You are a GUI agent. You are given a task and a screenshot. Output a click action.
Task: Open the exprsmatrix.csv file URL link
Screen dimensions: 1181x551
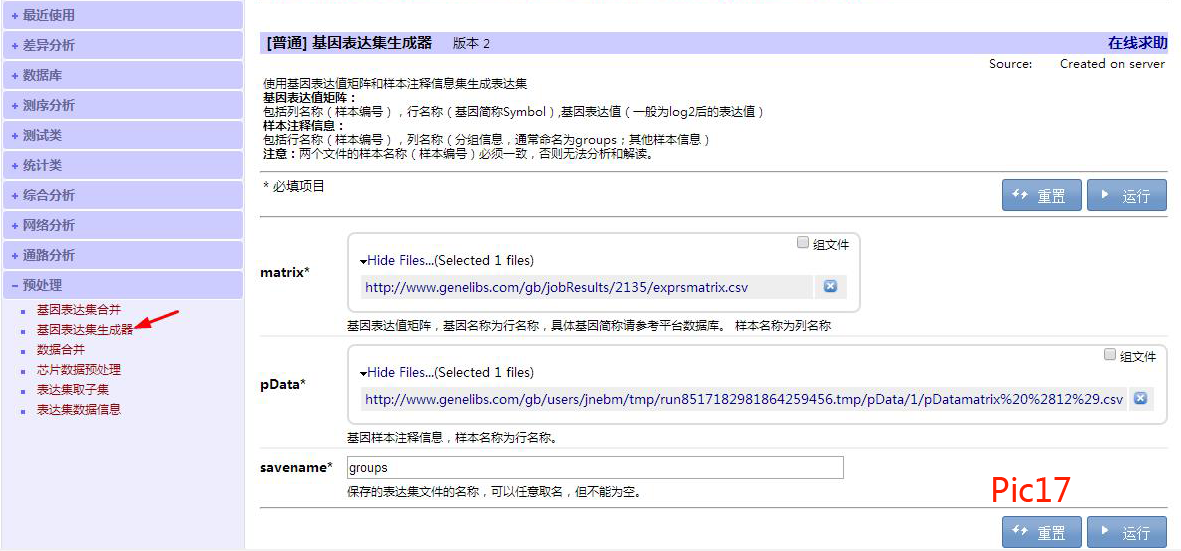pyautogui.click(x=556, y=287)
